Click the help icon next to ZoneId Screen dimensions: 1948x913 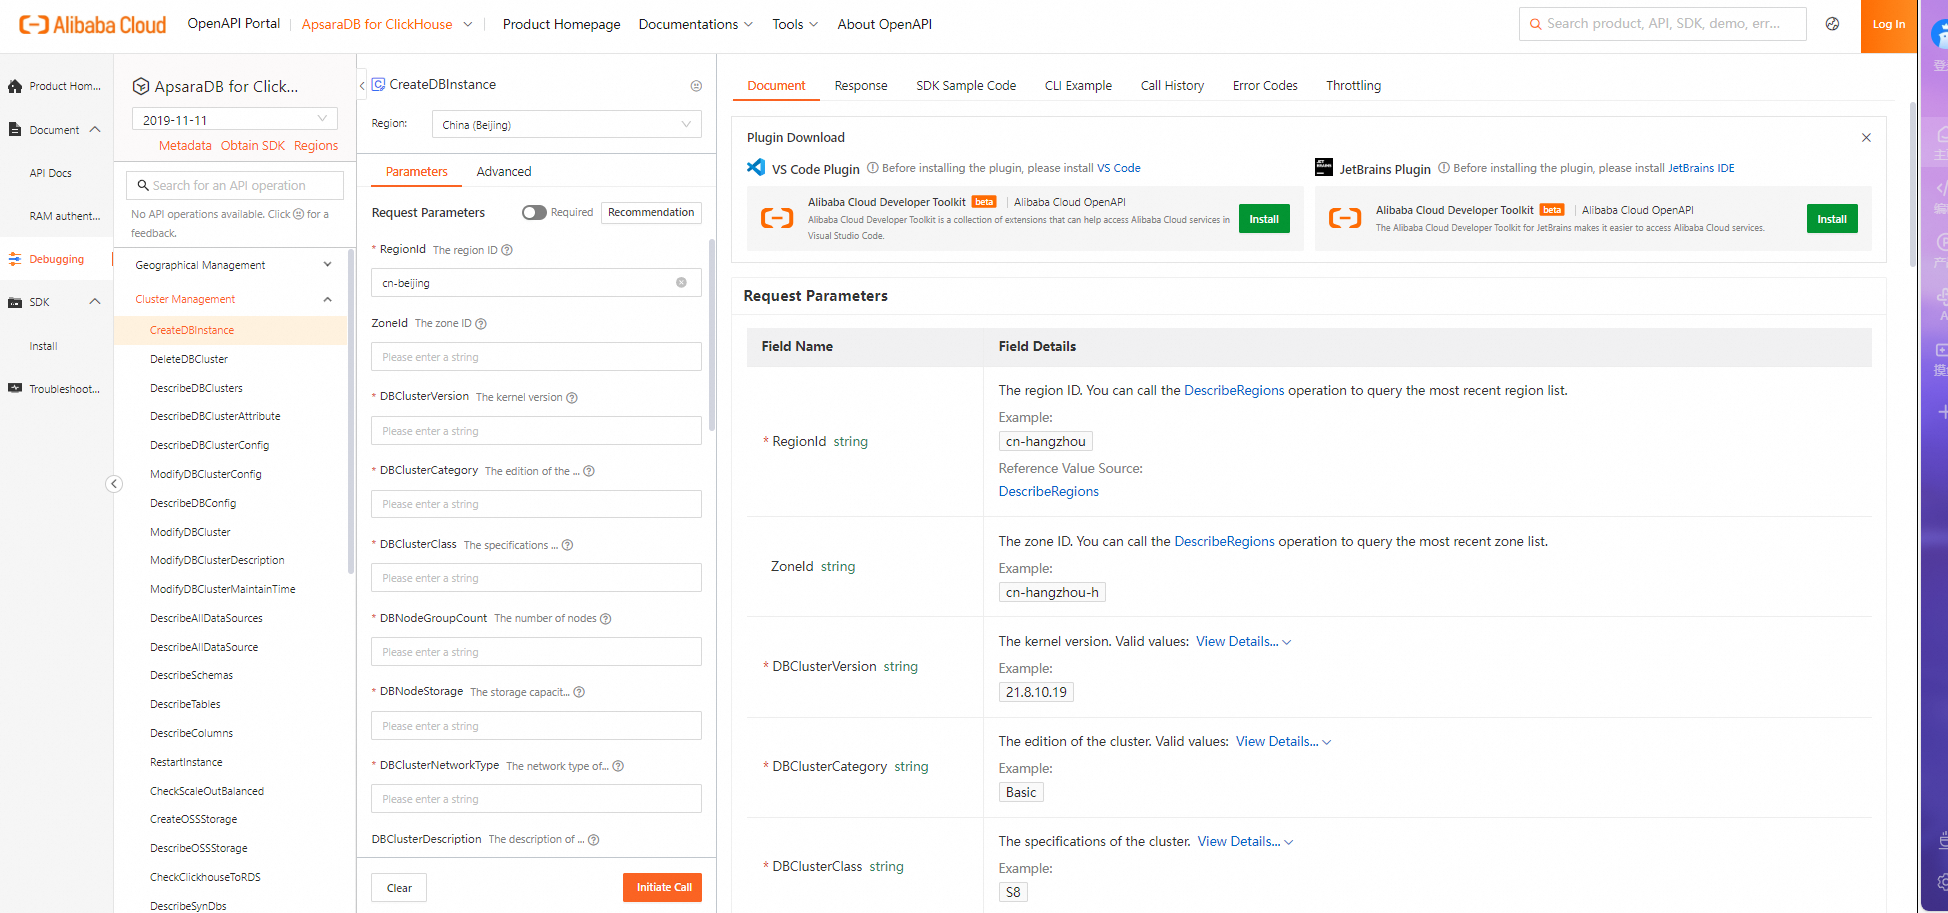click(481, 324)
